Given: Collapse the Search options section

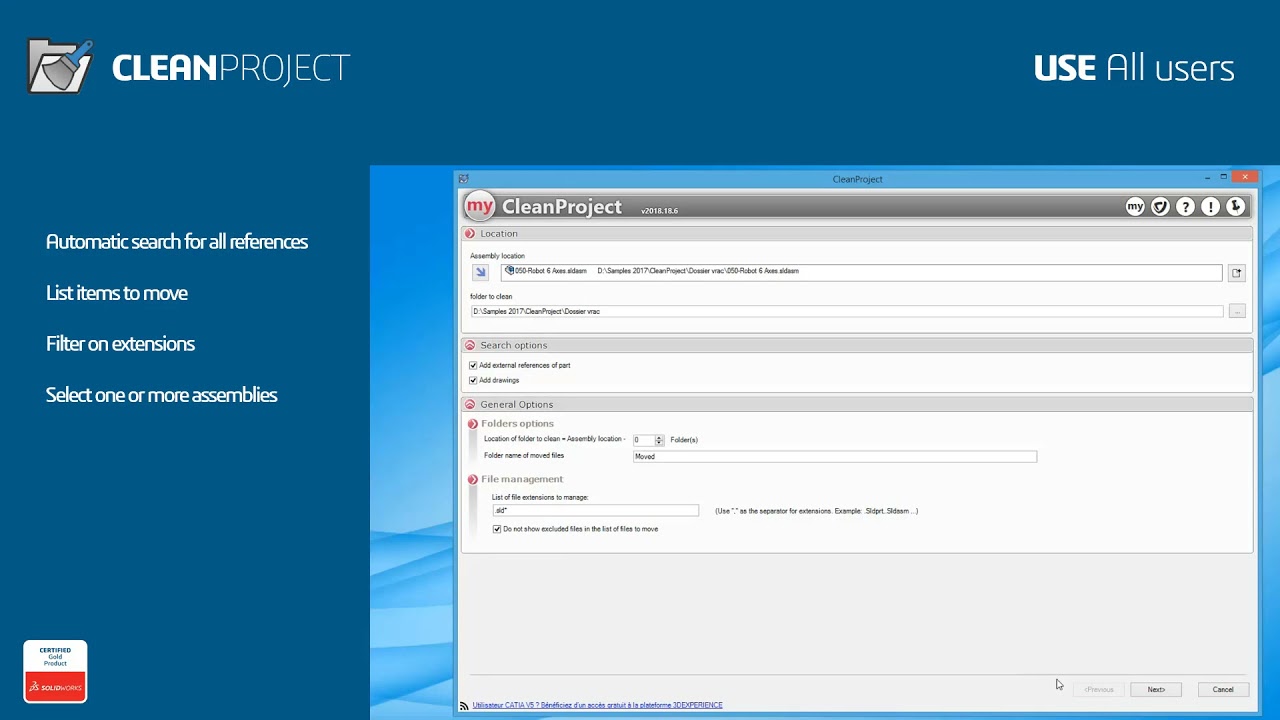Looking at the screenshot, I should [470, 346].
